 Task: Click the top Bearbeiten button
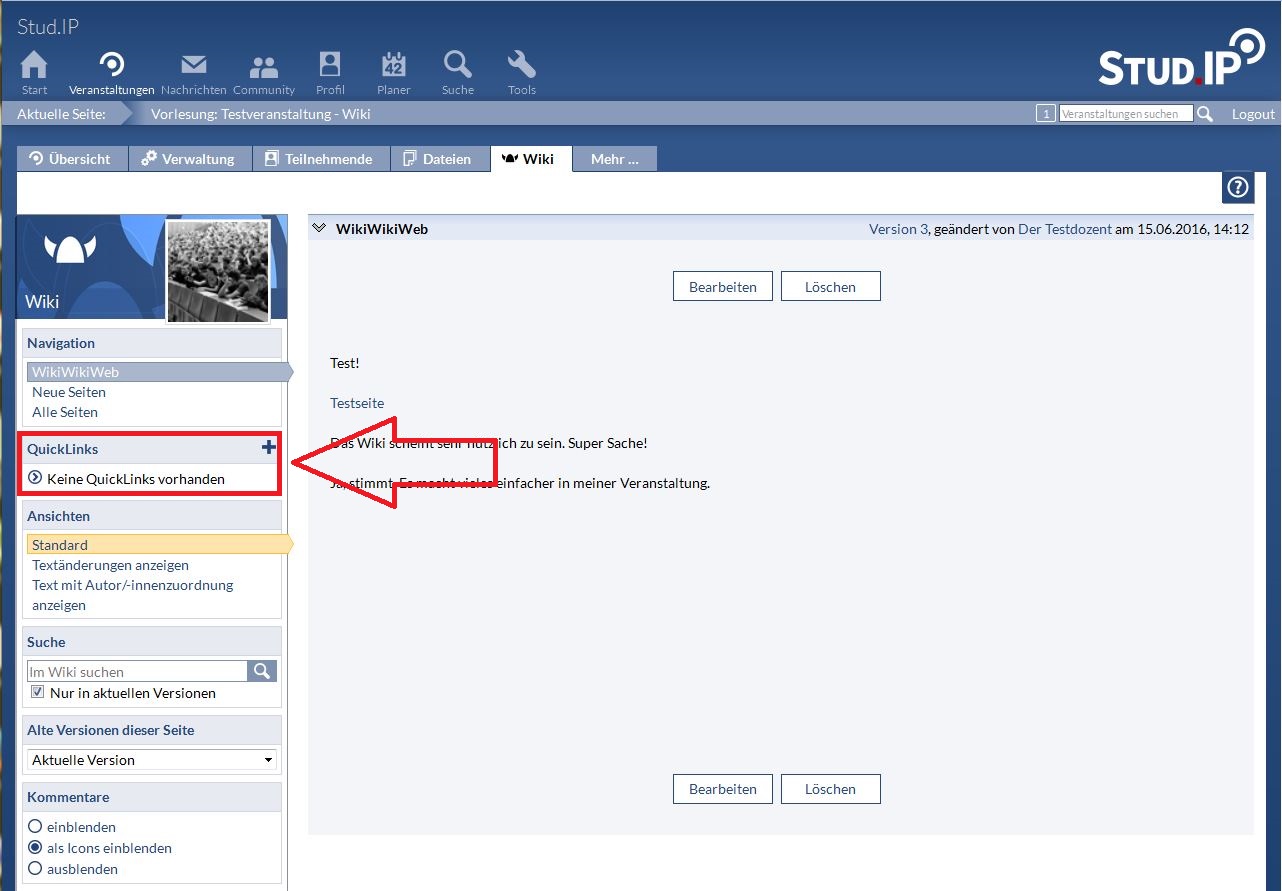click(x=722, y=287)
